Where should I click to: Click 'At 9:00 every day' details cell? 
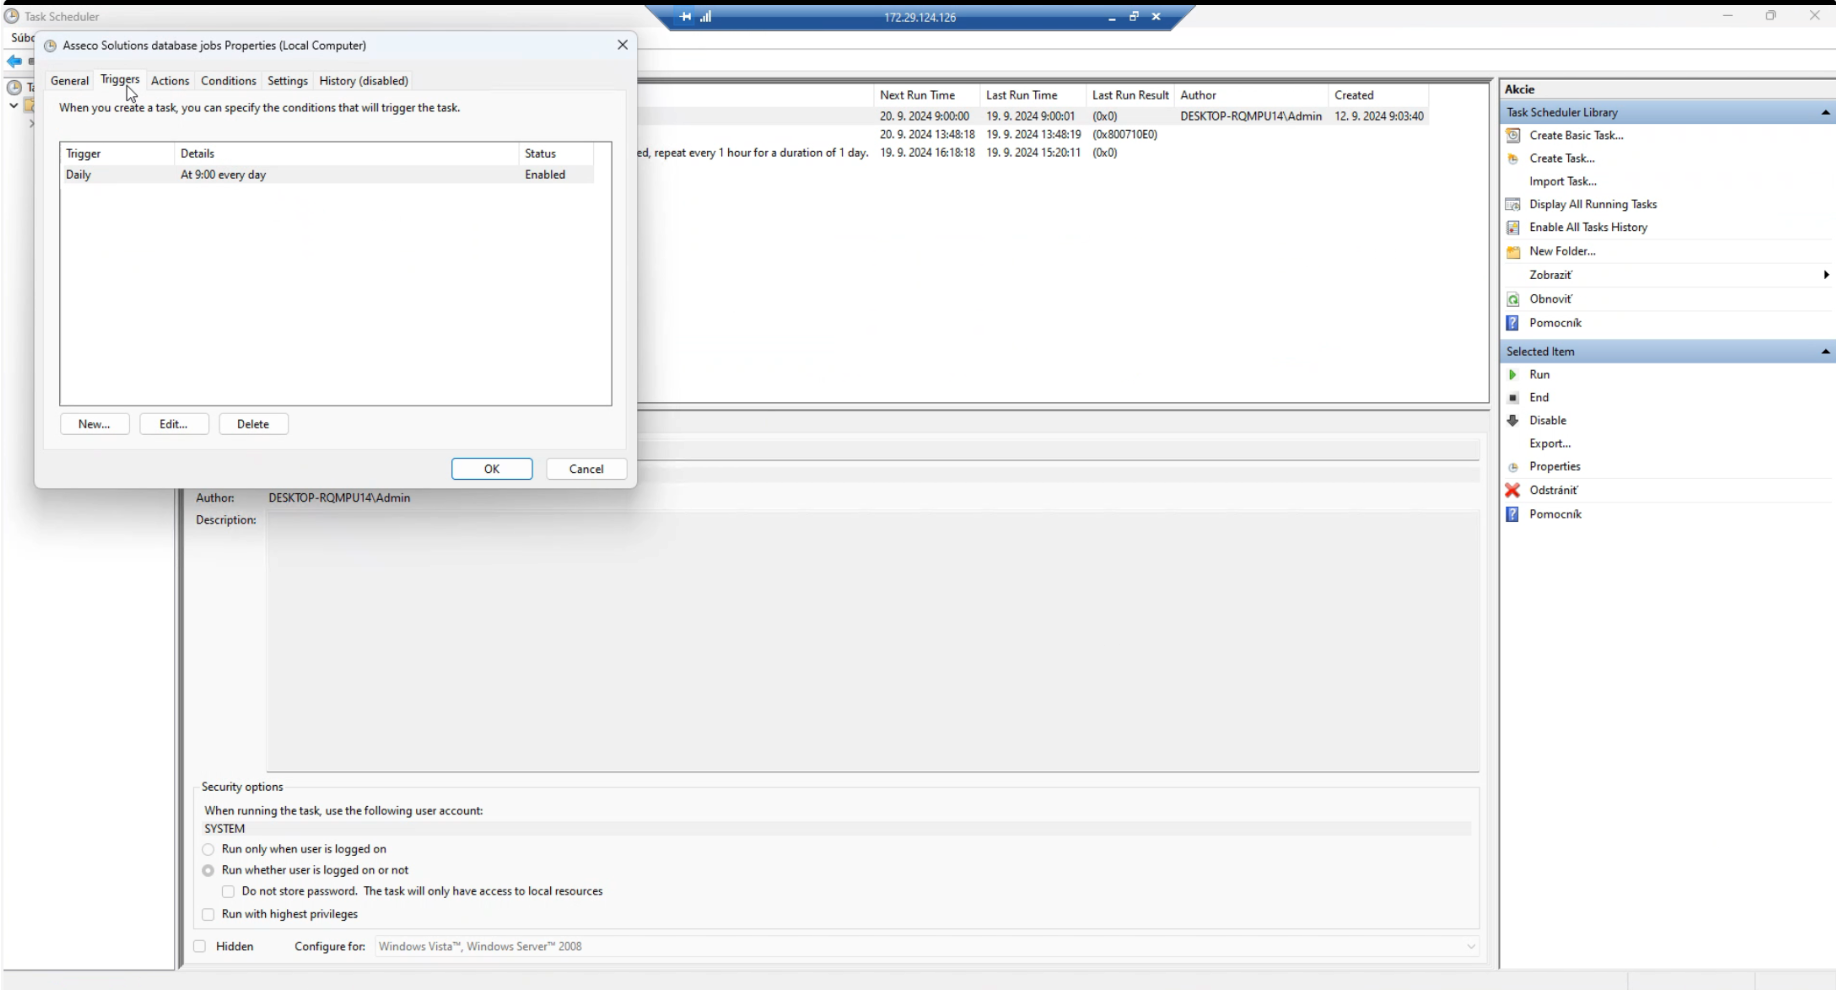223,174
